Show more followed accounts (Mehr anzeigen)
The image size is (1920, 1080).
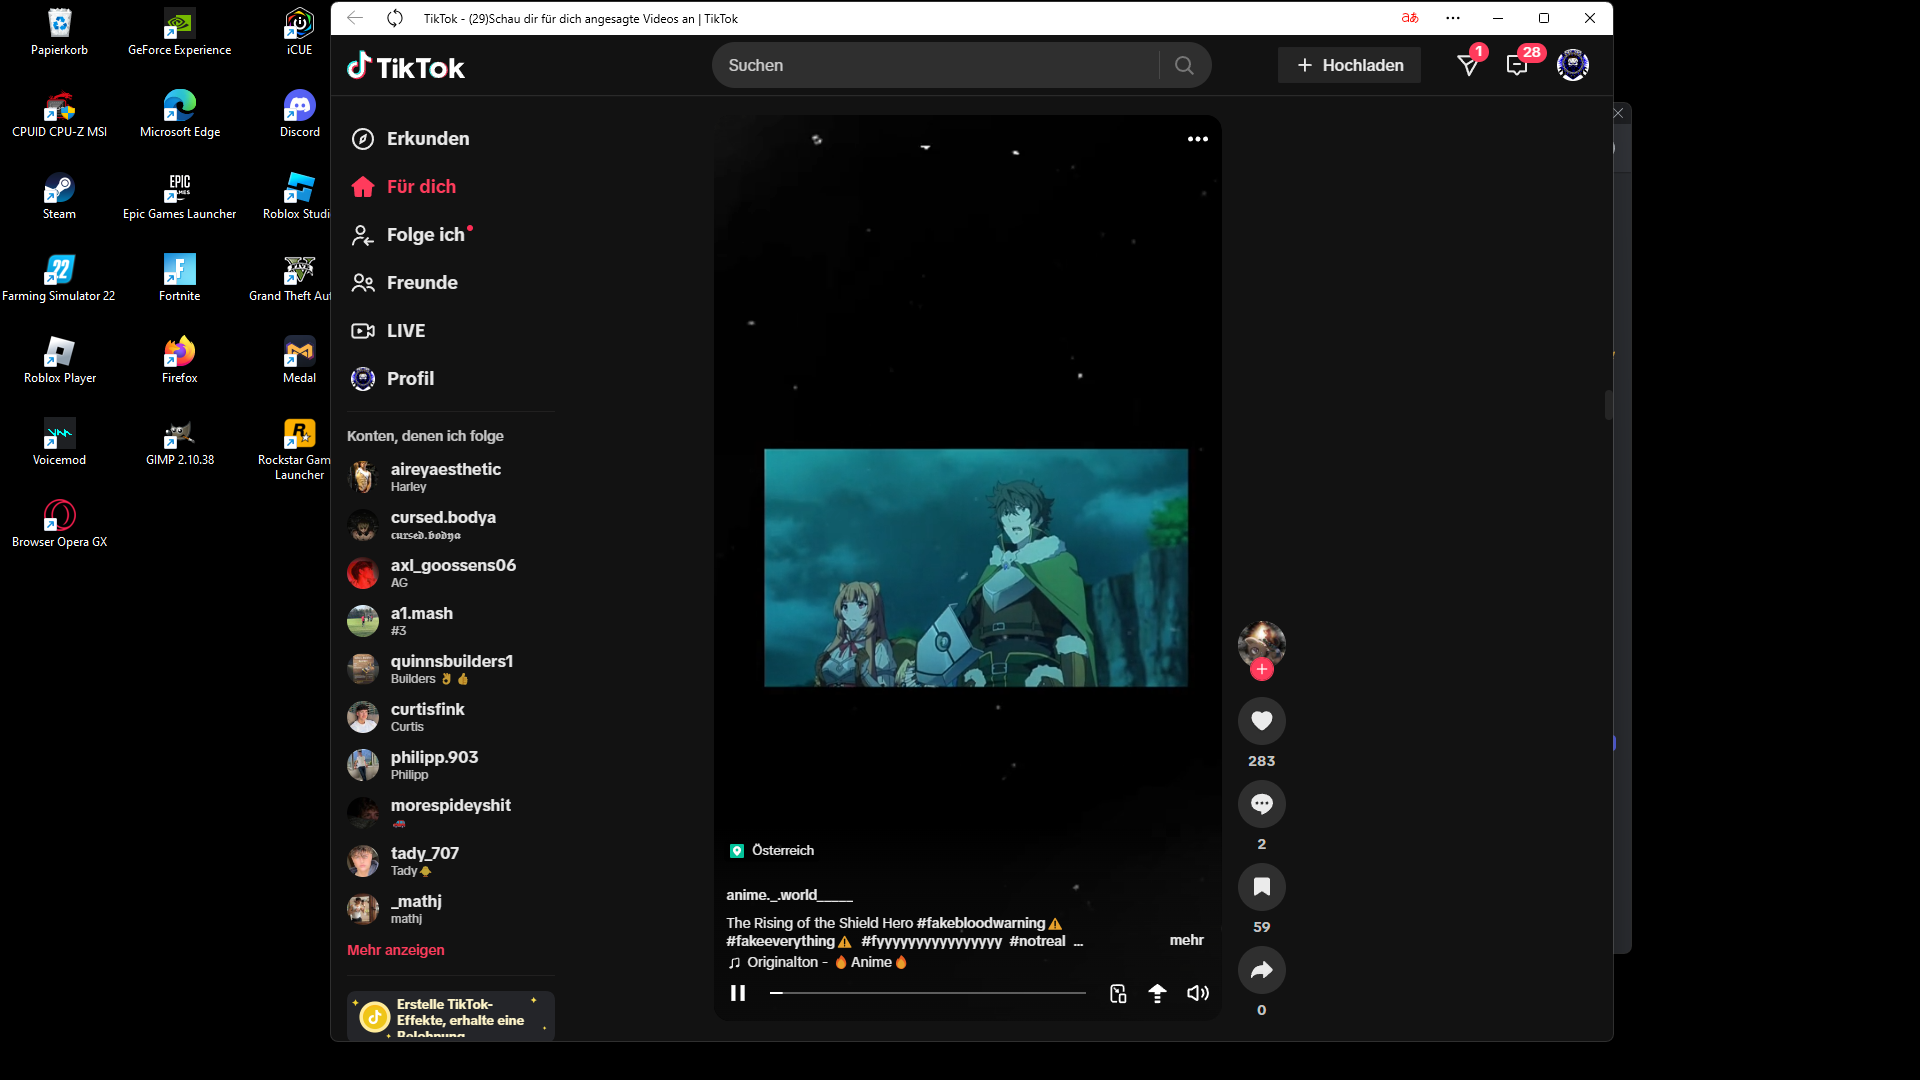click(396, 950)
